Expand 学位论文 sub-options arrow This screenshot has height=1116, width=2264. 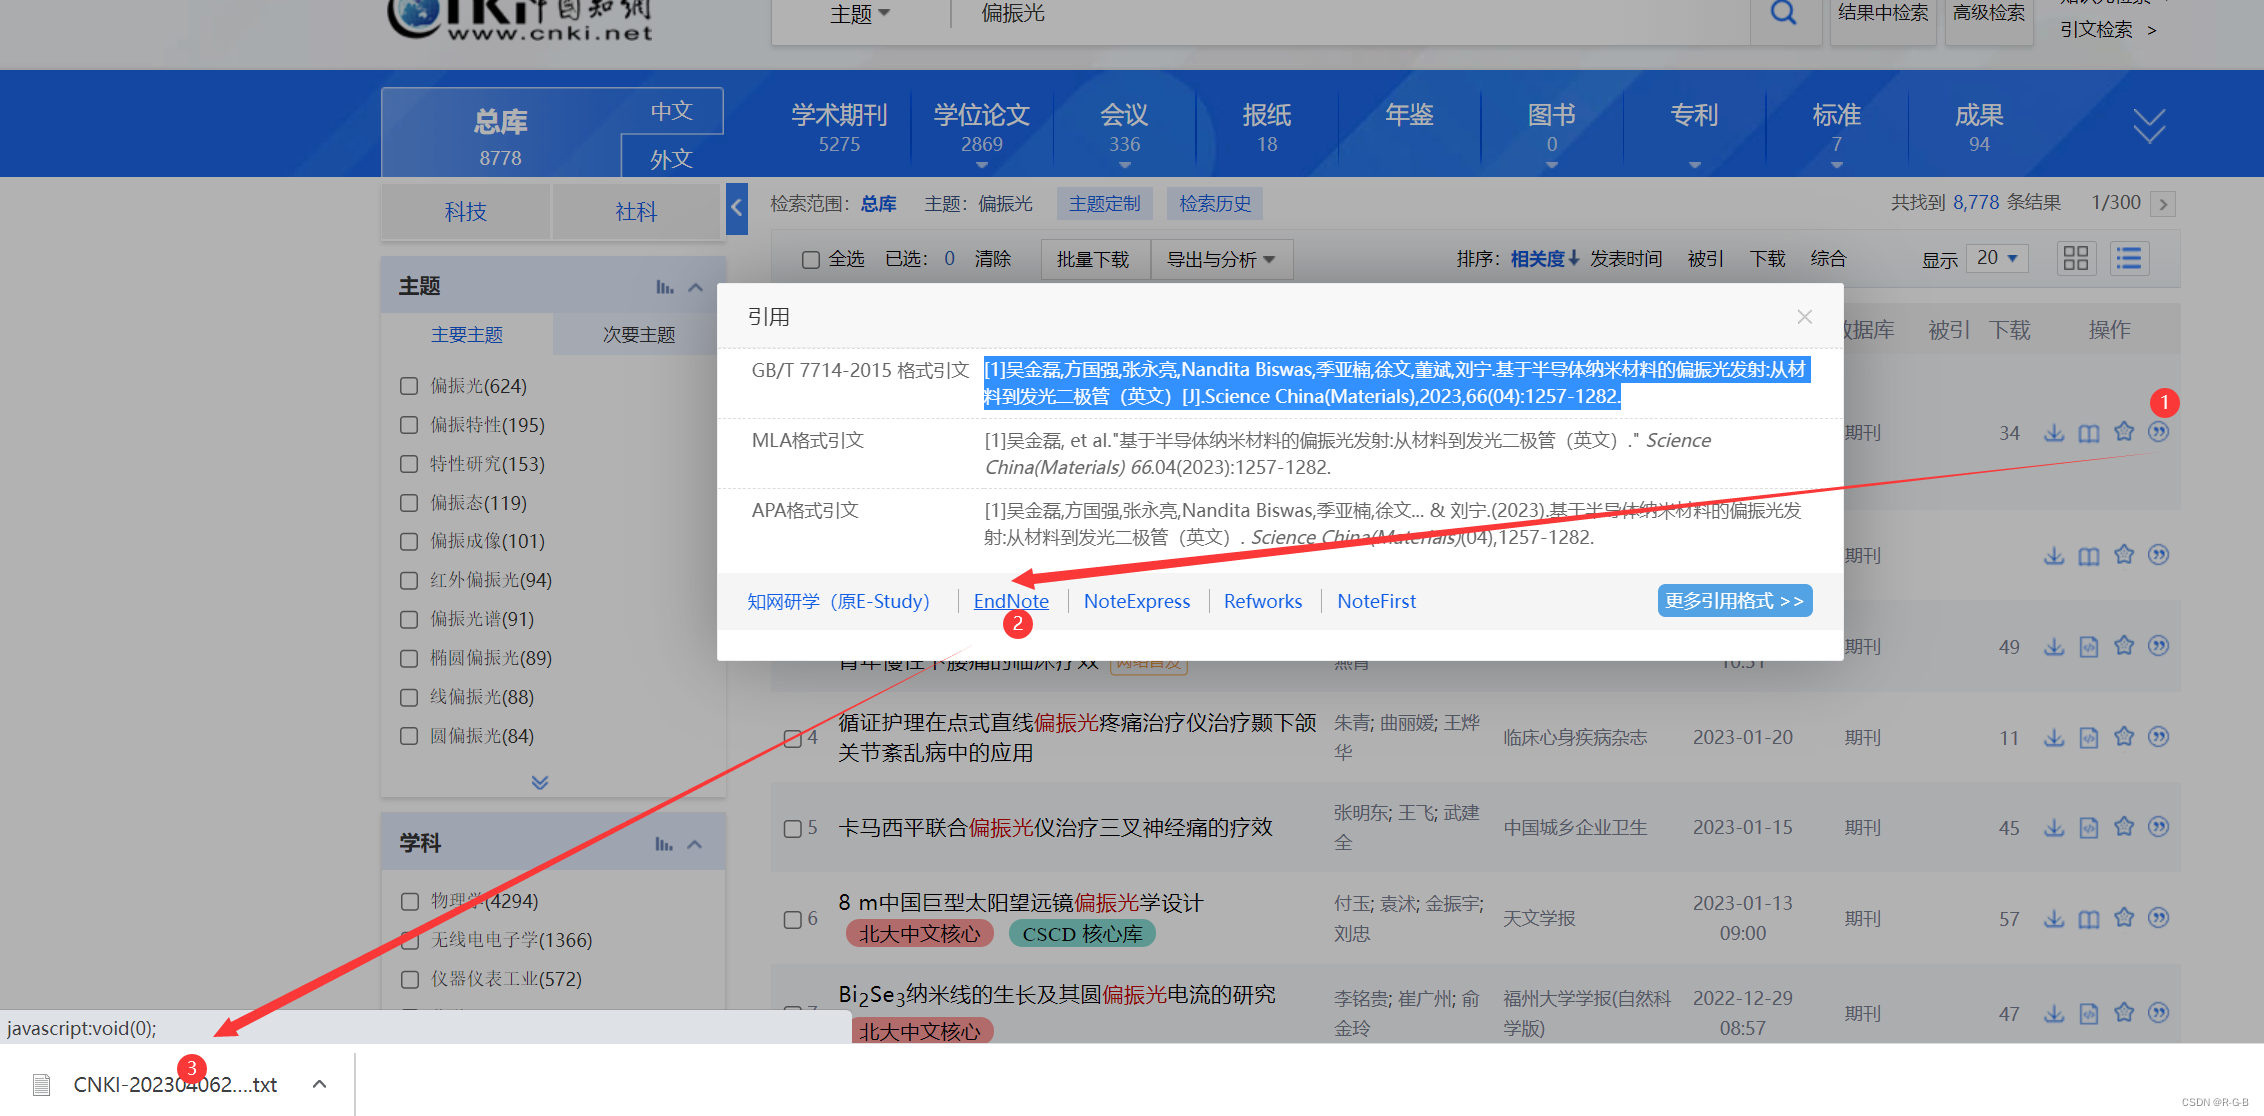coord(982,166)
